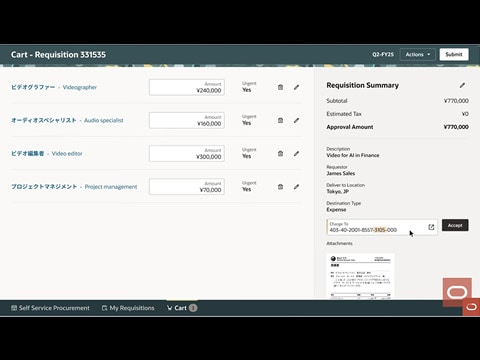Click the Charge To account field

click(x=382, y=227)
